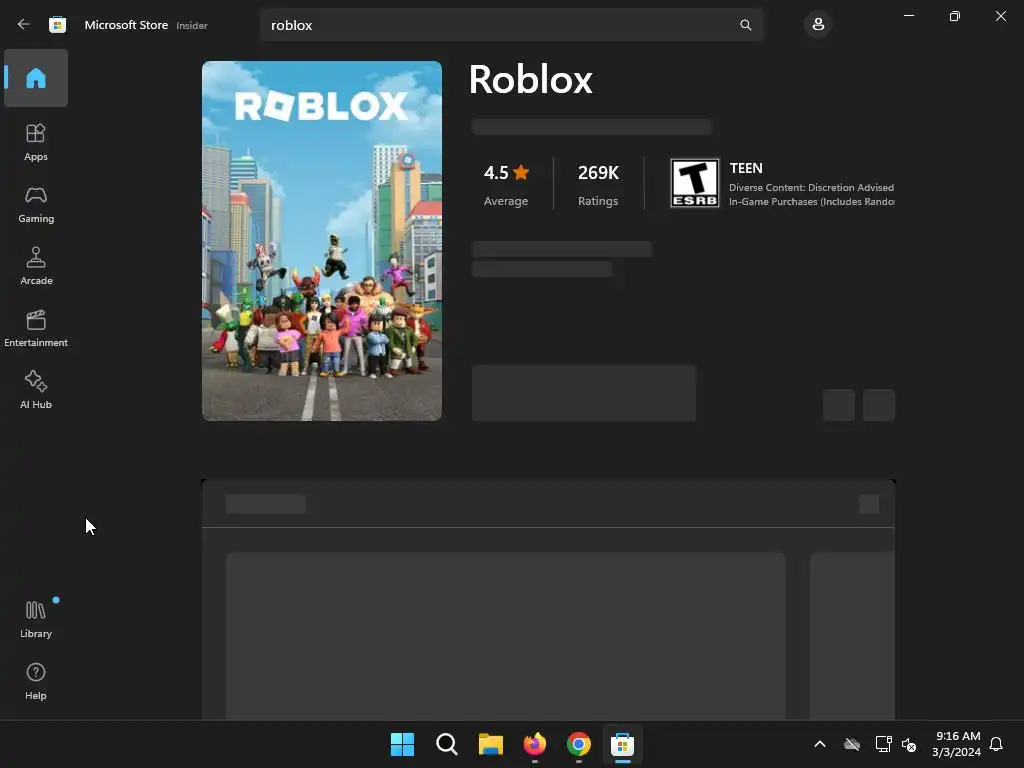The width and height of the screenshot is (1024, 768).
Task: Go back using the back arrow
Action: click(x=24, y=25)
